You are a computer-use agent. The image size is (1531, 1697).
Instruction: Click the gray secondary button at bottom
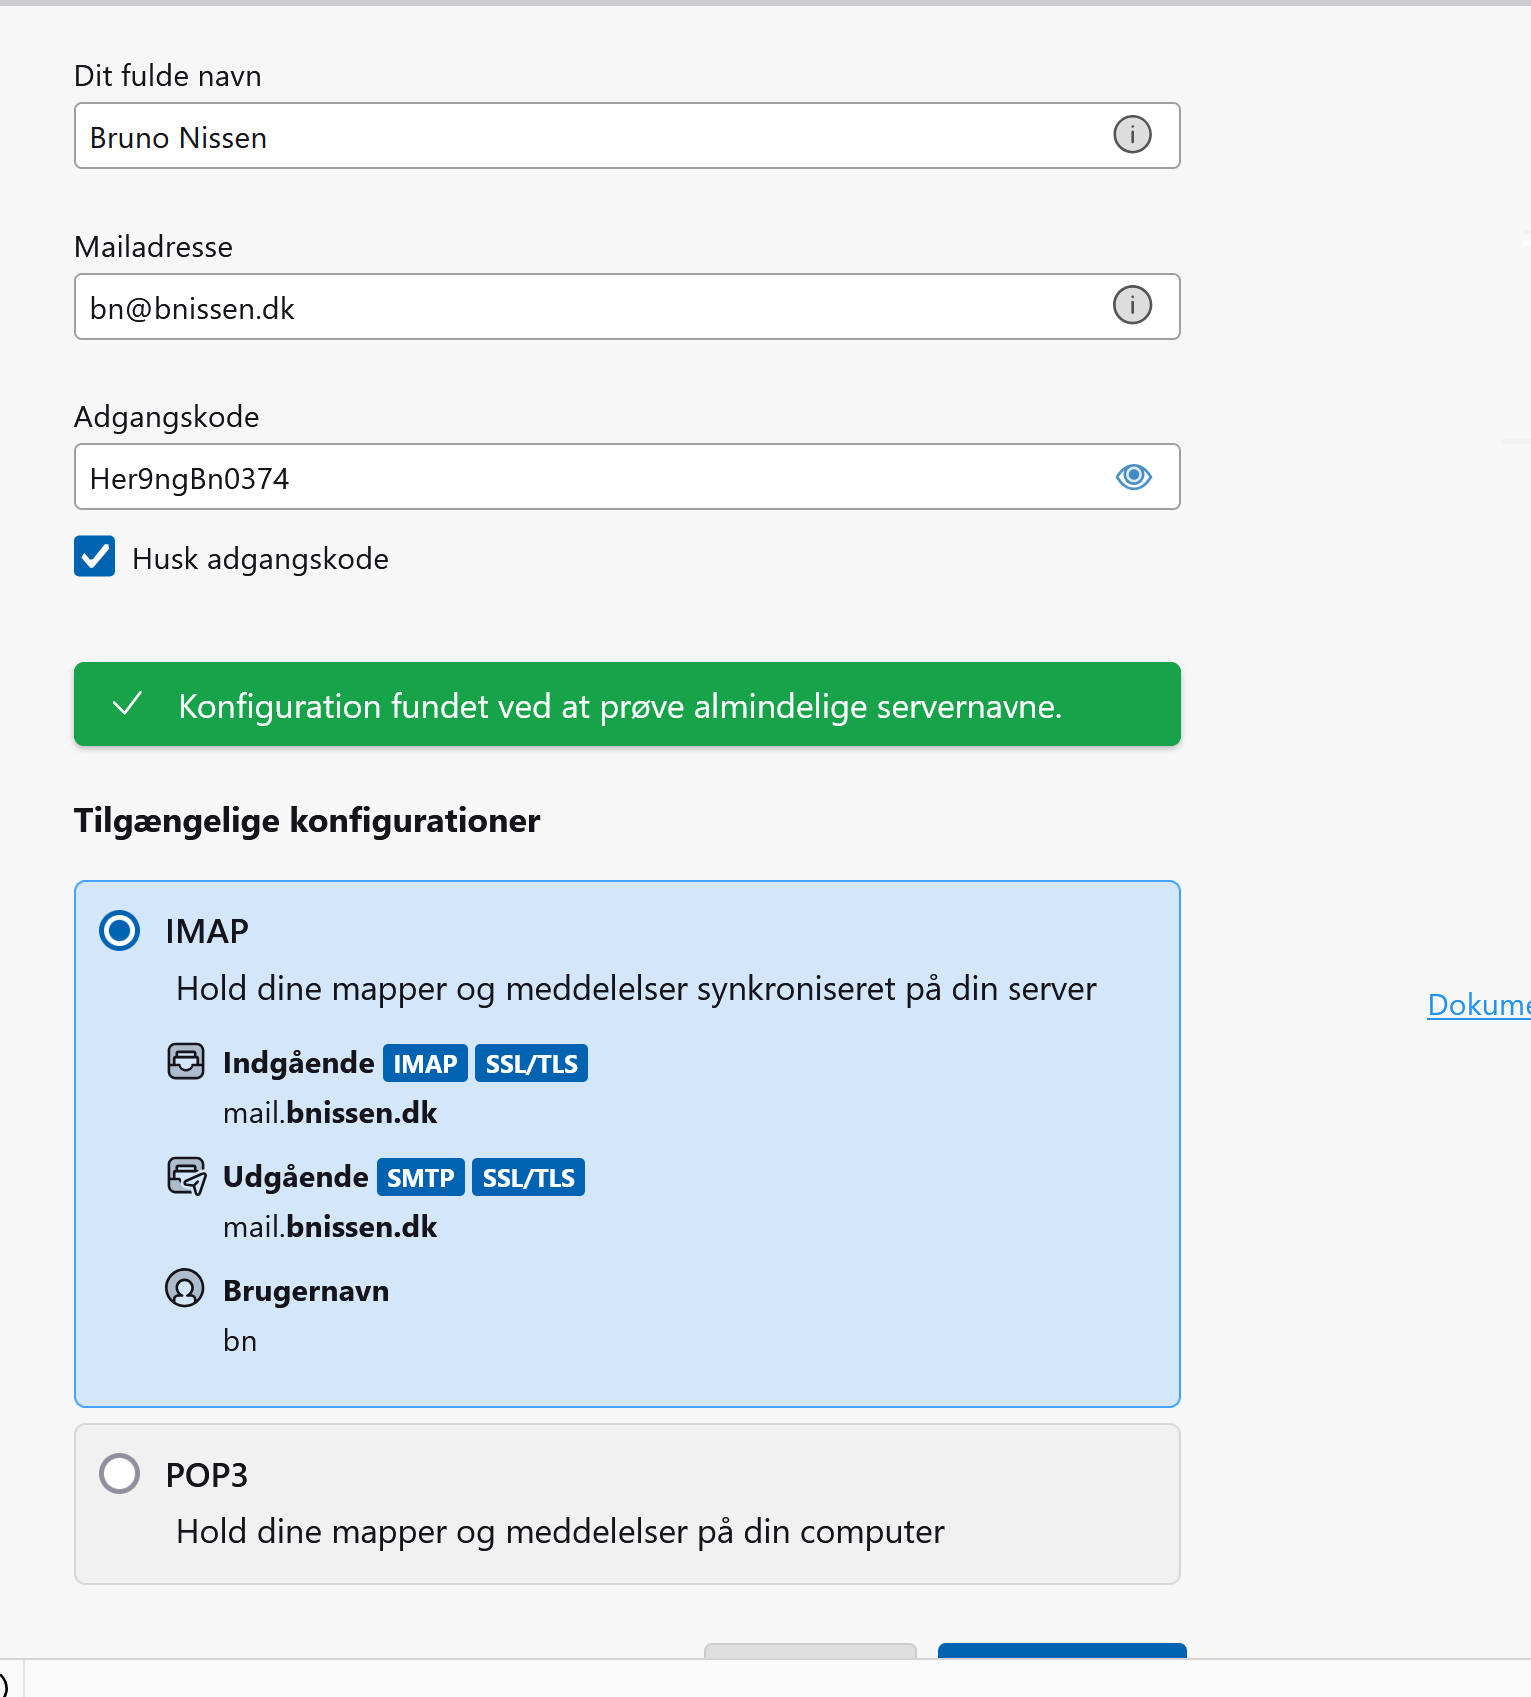click(810, 1650)
